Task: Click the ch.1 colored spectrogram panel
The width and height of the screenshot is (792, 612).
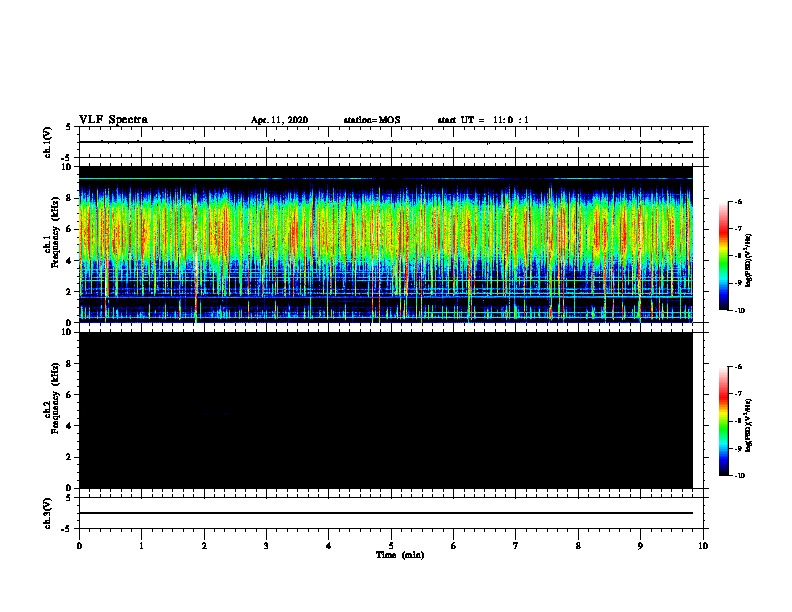Action: click(385, 244)
